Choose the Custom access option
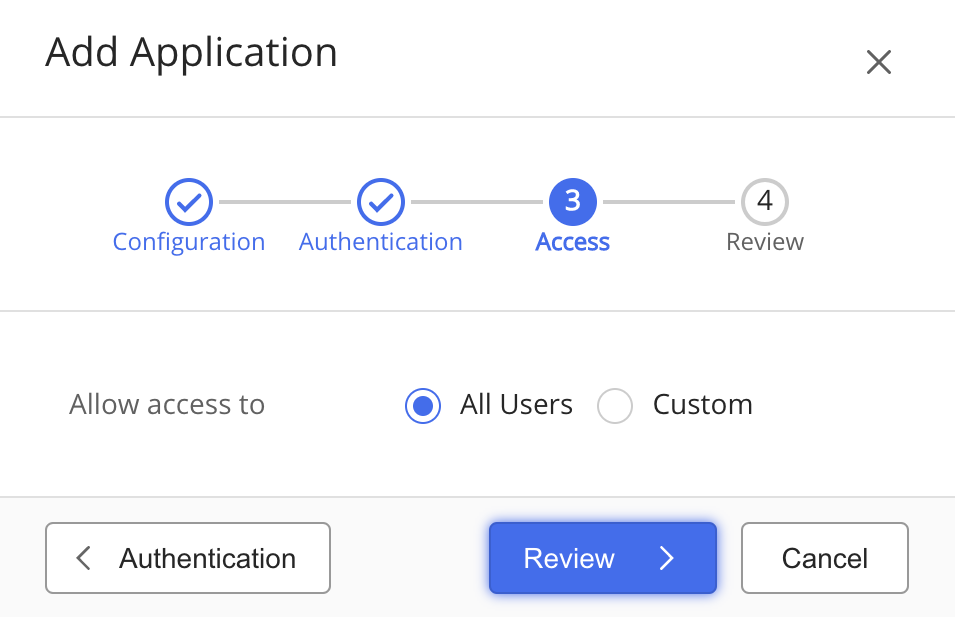This screenshot has width=955, height=617. [615, 405]
